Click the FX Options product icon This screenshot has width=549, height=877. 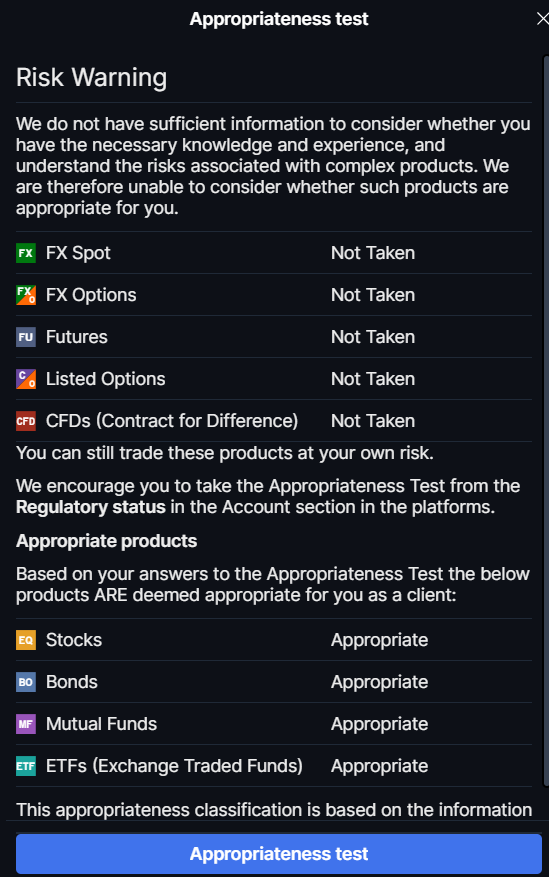point(26,295)
